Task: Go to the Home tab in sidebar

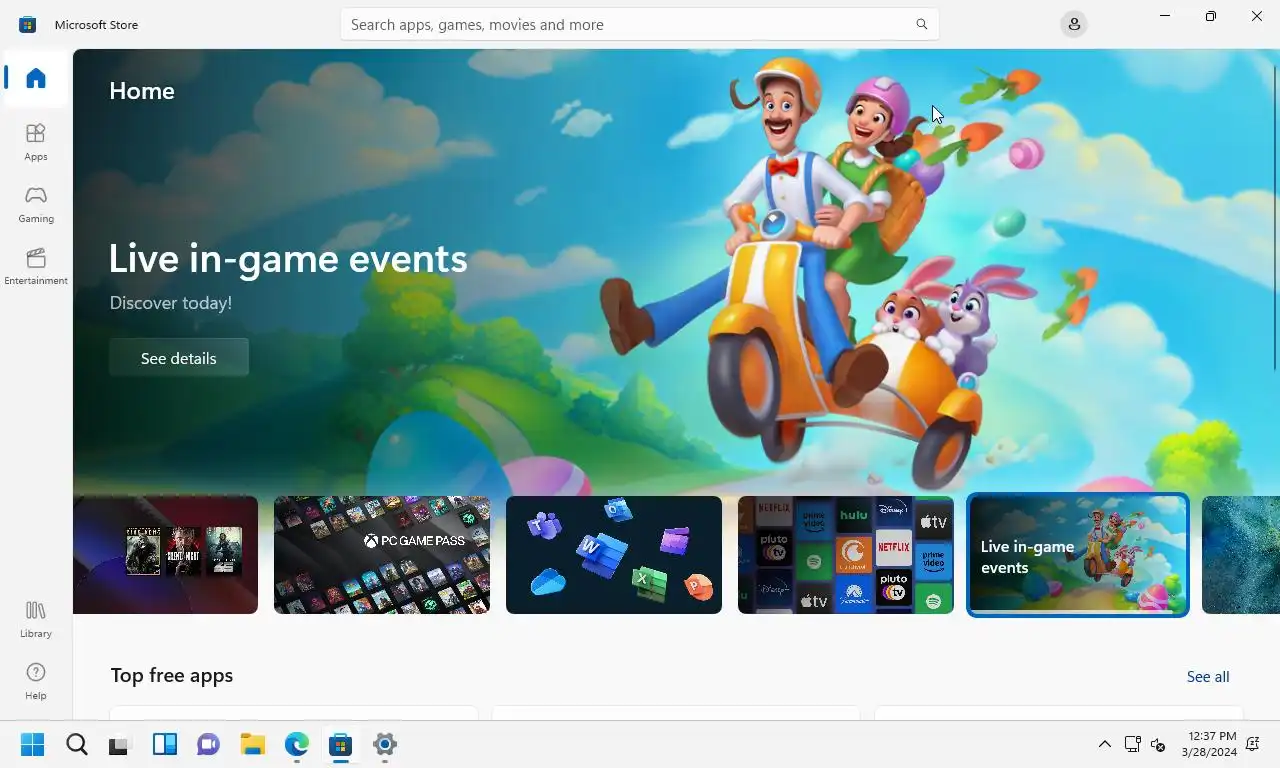Action: pos(36,78)
